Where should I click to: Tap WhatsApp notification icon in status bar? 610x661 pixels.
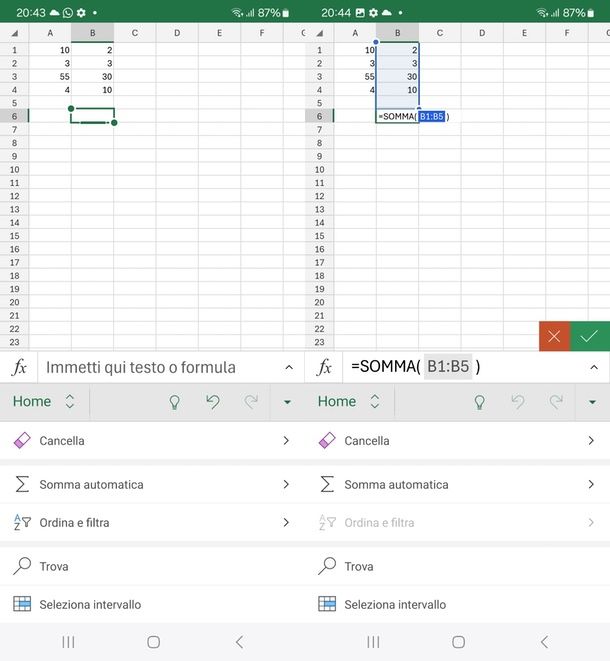68,13
